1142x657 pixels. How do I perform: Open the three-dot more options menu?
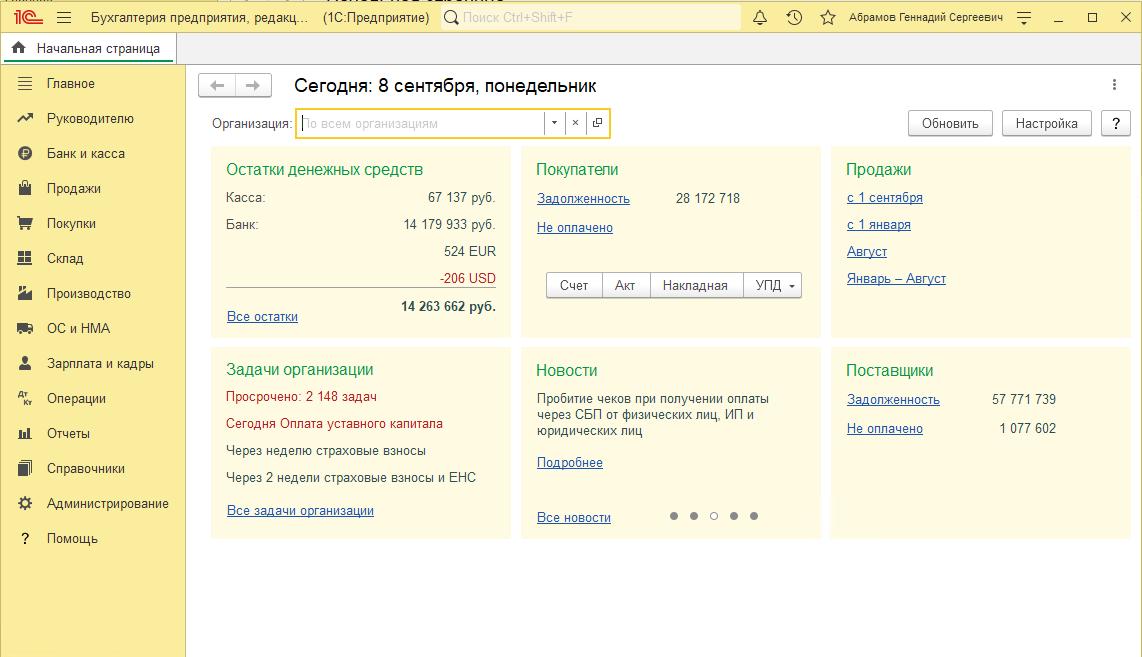(x=1115, y=86)
